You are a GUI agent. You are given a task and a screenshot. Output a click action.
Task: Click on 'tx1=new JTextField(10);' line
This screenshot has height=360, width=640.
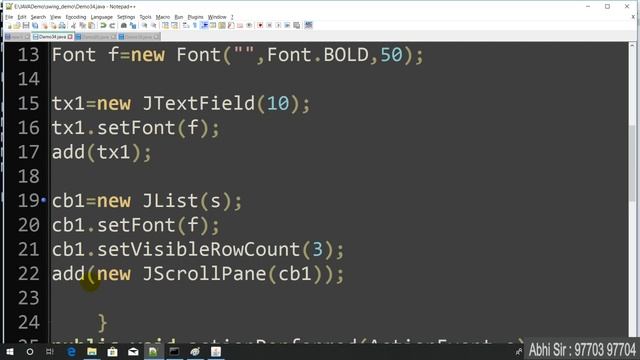pyautogui.click(x=181, y=103)
